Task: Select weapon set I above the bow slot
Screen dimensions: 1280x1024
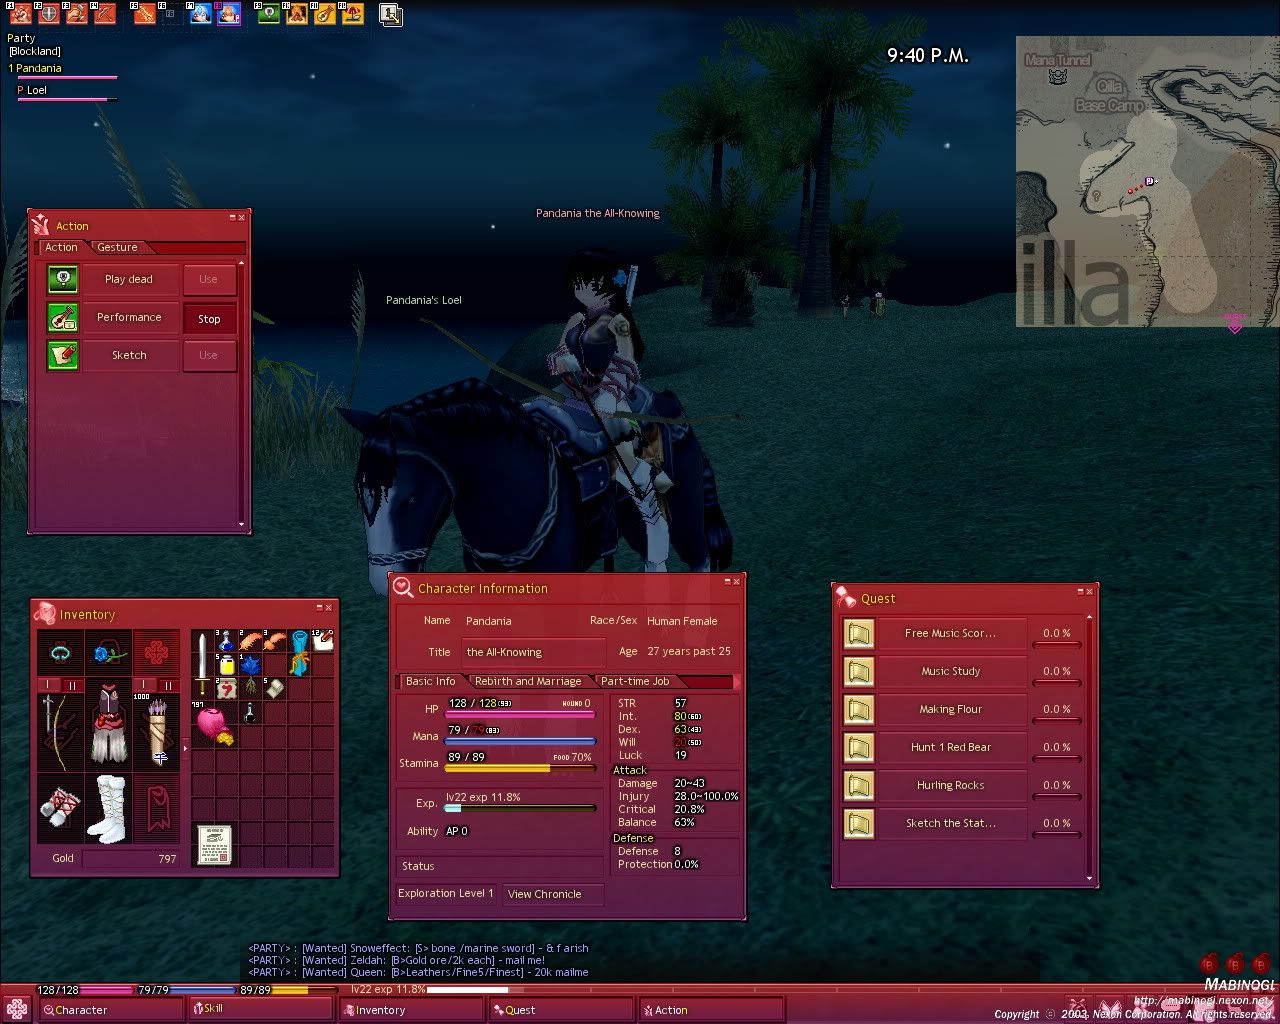Action: point(47,685)
